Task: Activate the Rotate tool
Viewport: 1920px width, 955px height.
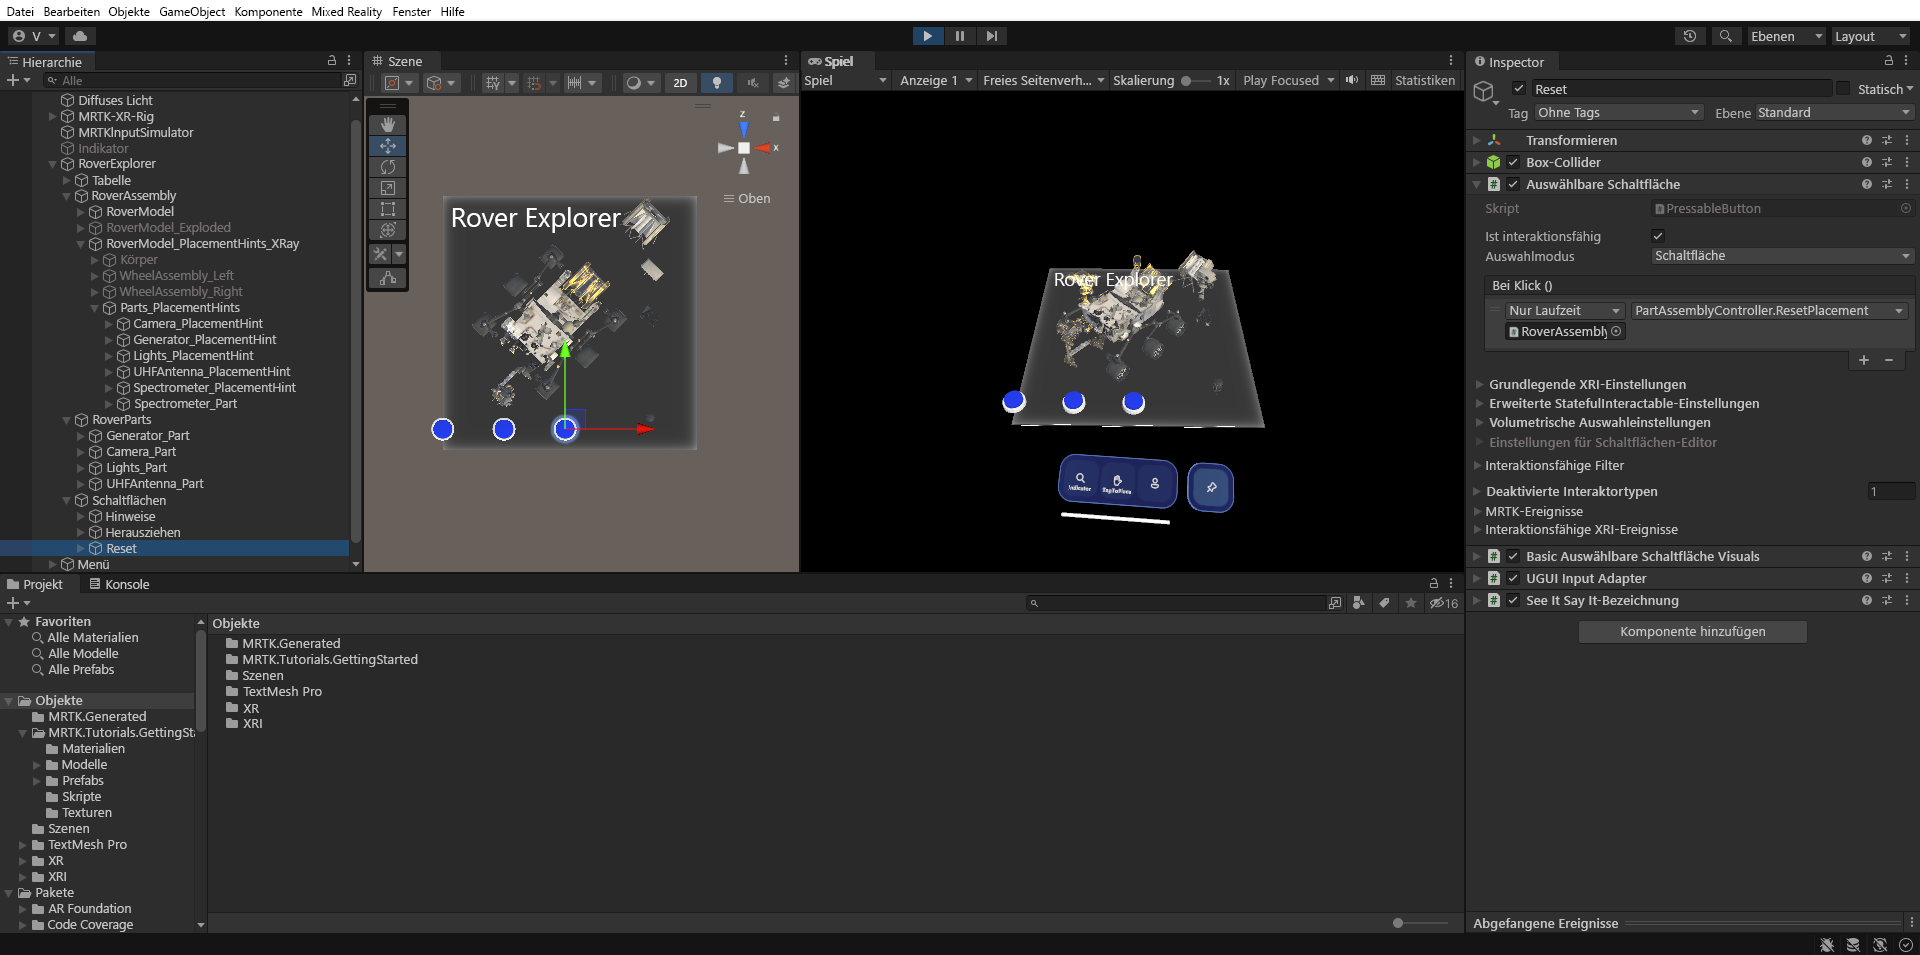Action: coord(388,167)
